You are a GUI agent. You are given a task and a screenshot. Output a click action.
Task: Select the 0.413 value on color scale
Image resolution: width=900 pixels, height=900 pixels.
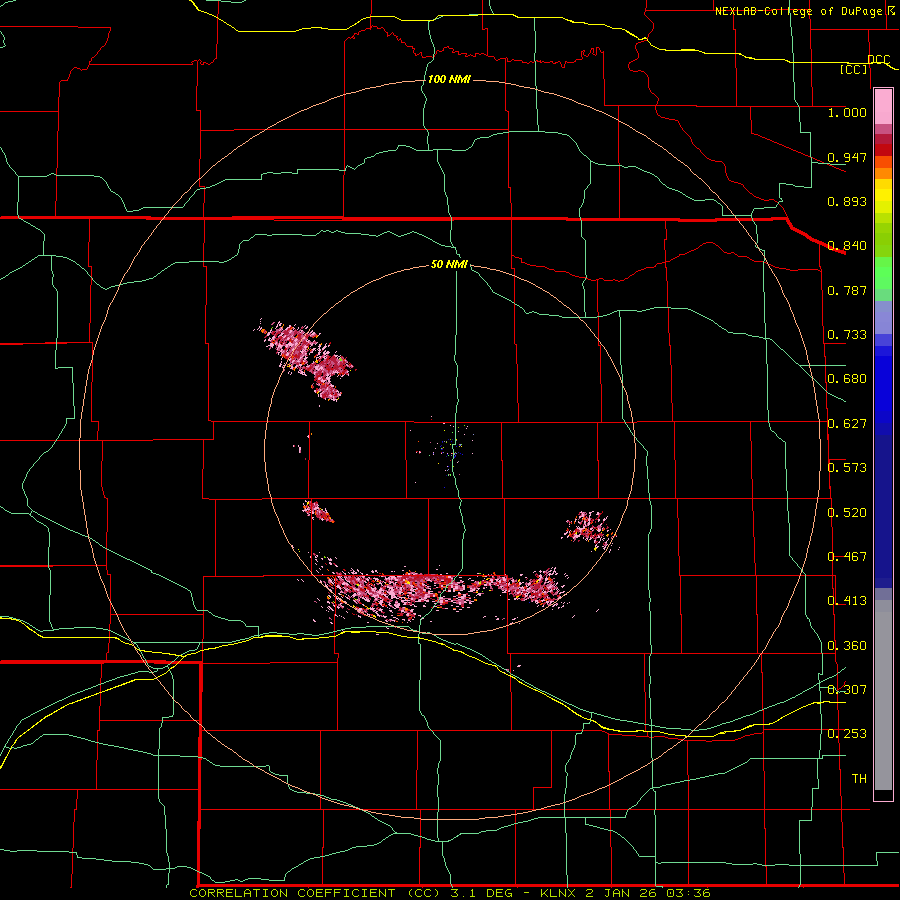847,601
